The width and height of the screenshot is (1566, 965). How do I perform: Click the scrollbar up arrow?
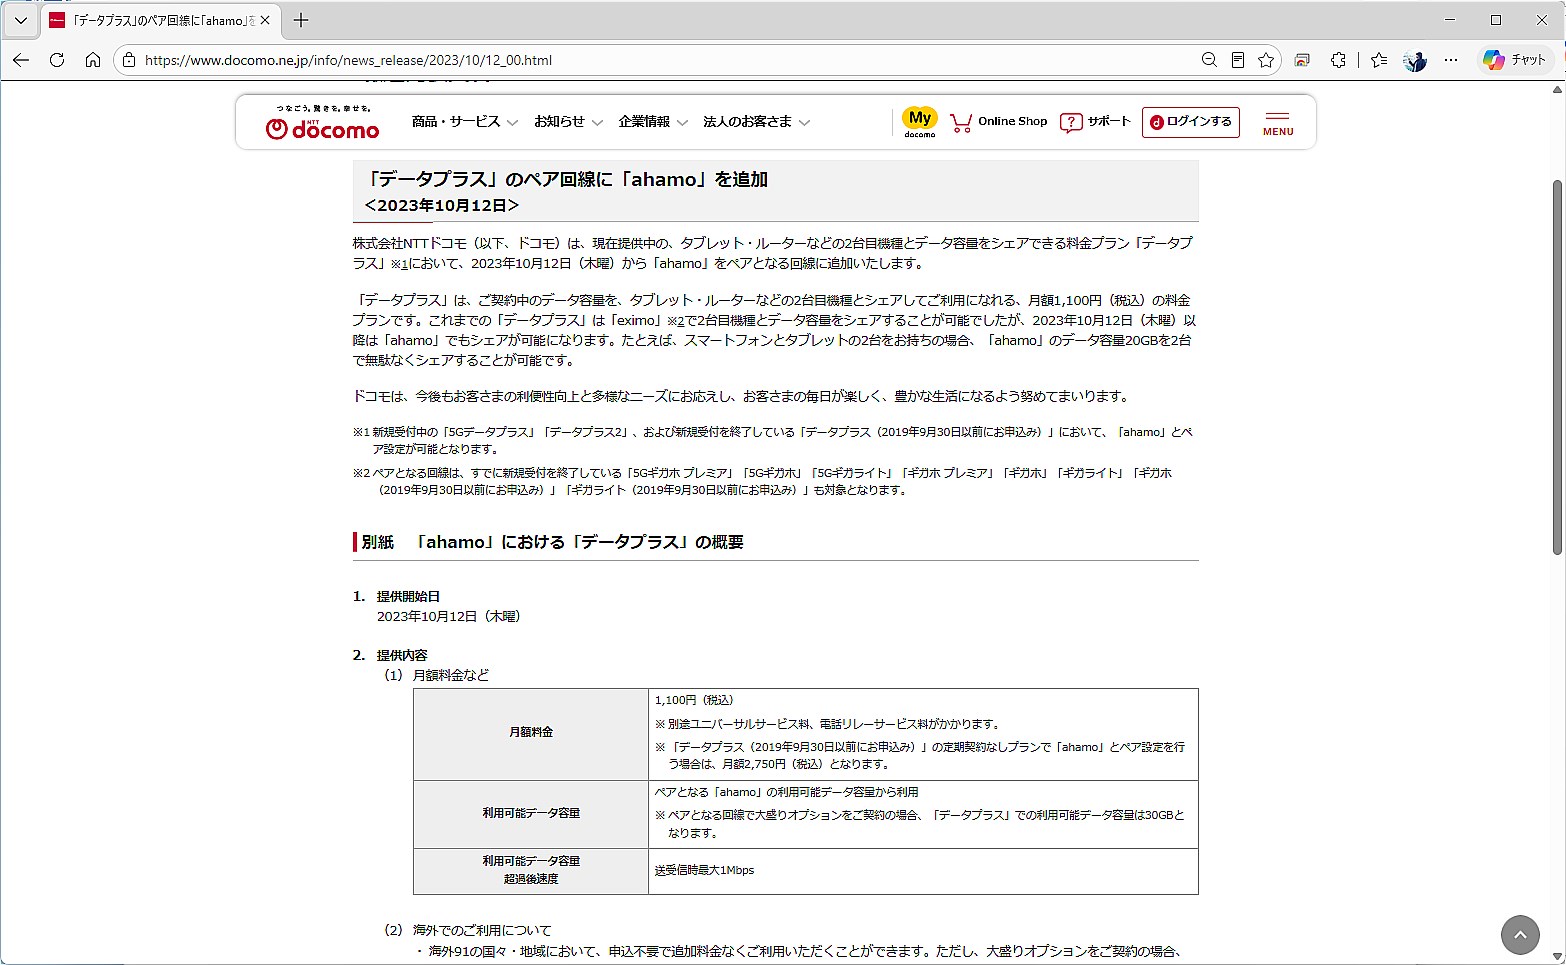click(x=1557, y=90)
